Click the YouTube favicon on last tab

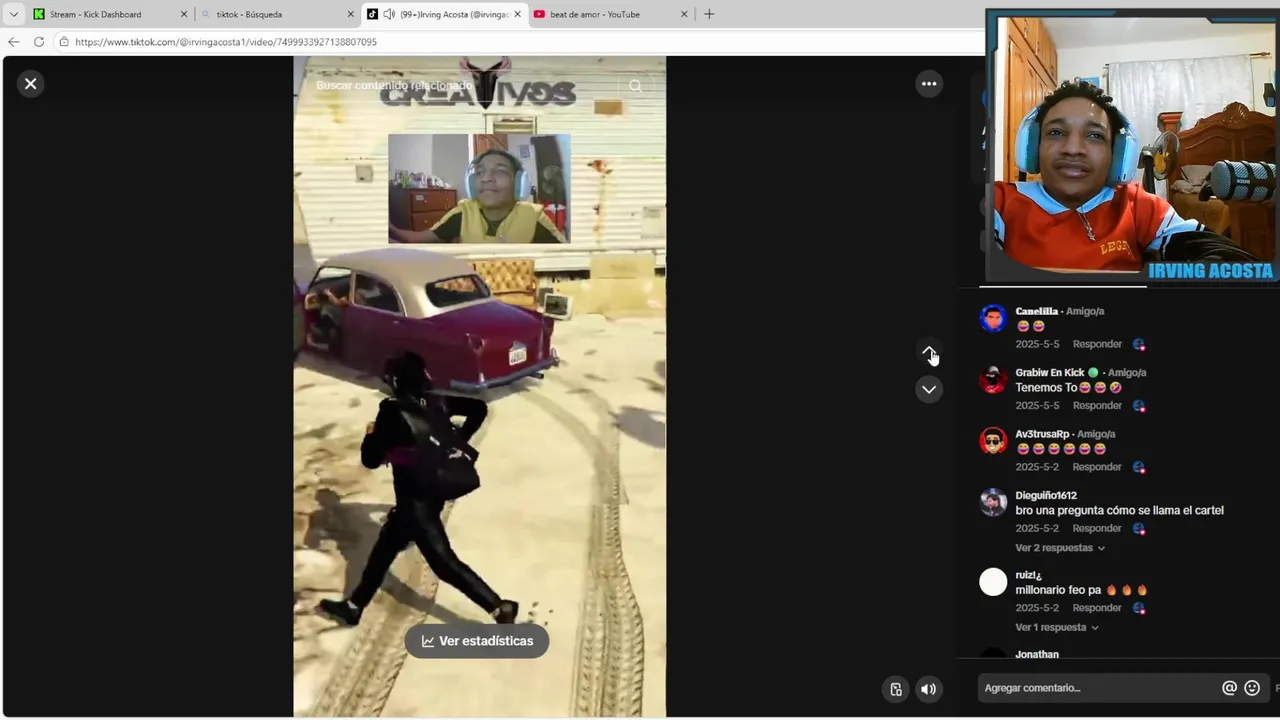tap(540, 14)
